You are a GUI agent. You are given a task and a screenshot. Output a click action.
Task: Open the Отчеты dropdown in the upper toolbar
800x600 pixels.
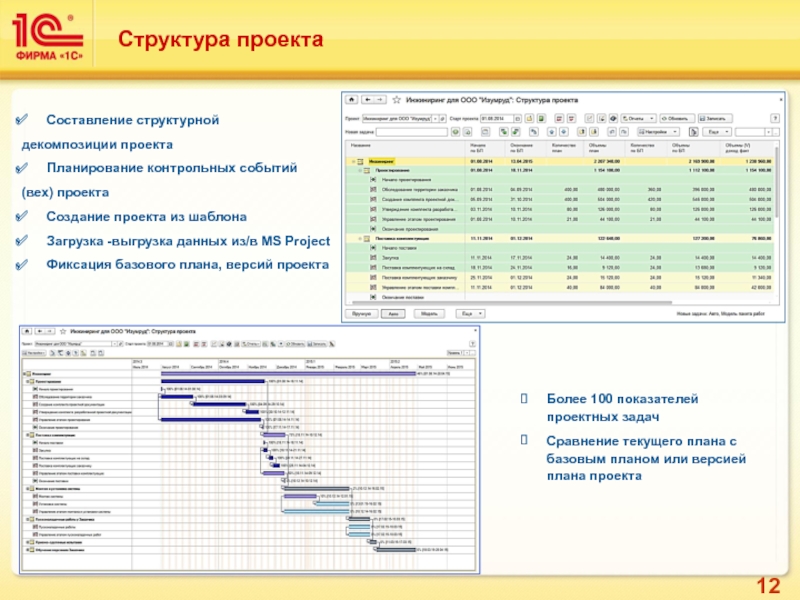tap(634, 117)
